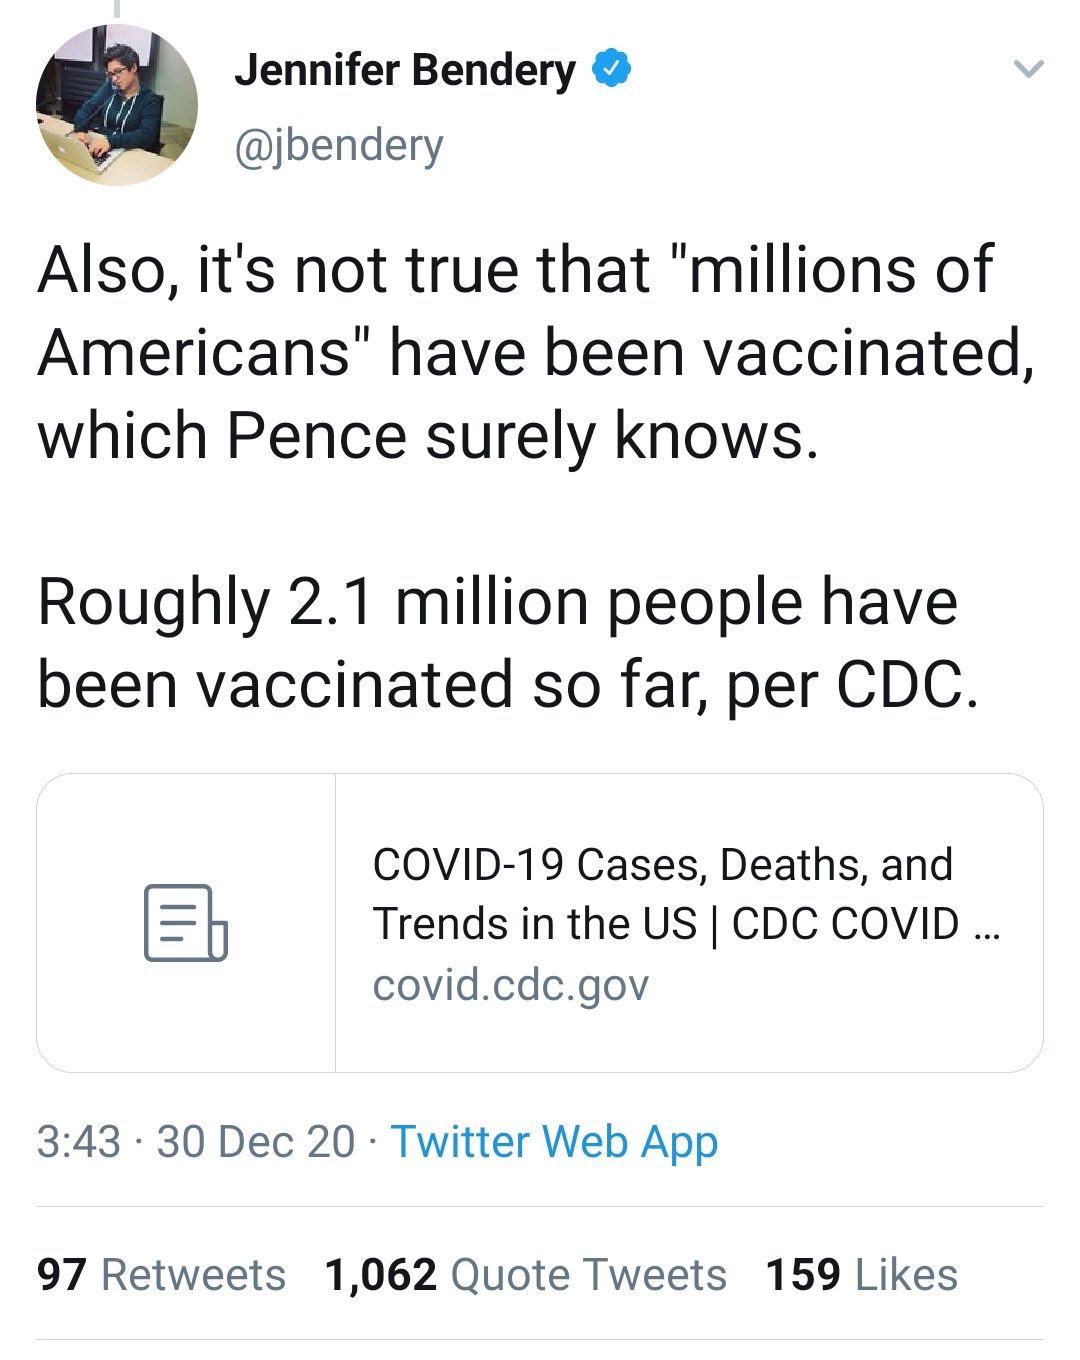
Task: Open Jennifer Bendery's profile avatar photo
Action: click(117, 105)
